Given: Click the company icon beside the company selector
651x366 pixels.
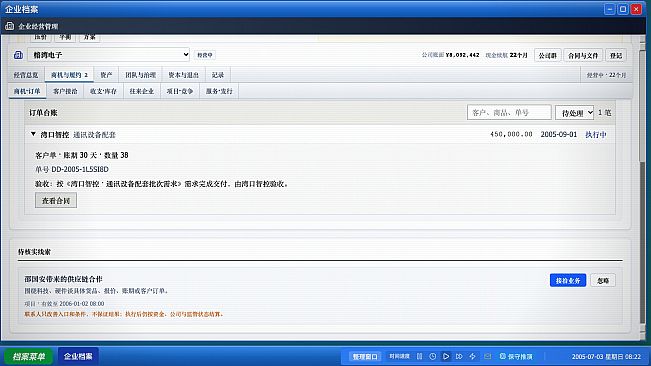Looking at the screenshot, I should point(18,55).
